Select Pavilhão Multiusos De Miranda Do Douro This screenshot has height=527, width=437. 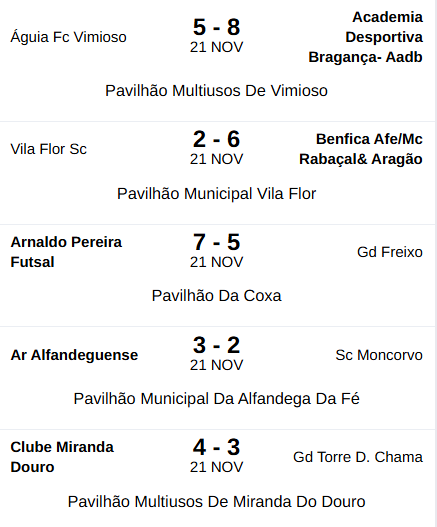[x=216, y=502]
